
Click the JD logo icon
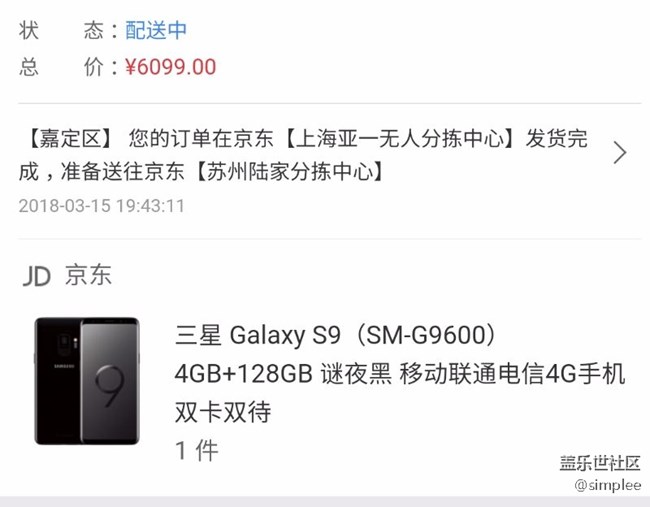[x=36, y=277]
